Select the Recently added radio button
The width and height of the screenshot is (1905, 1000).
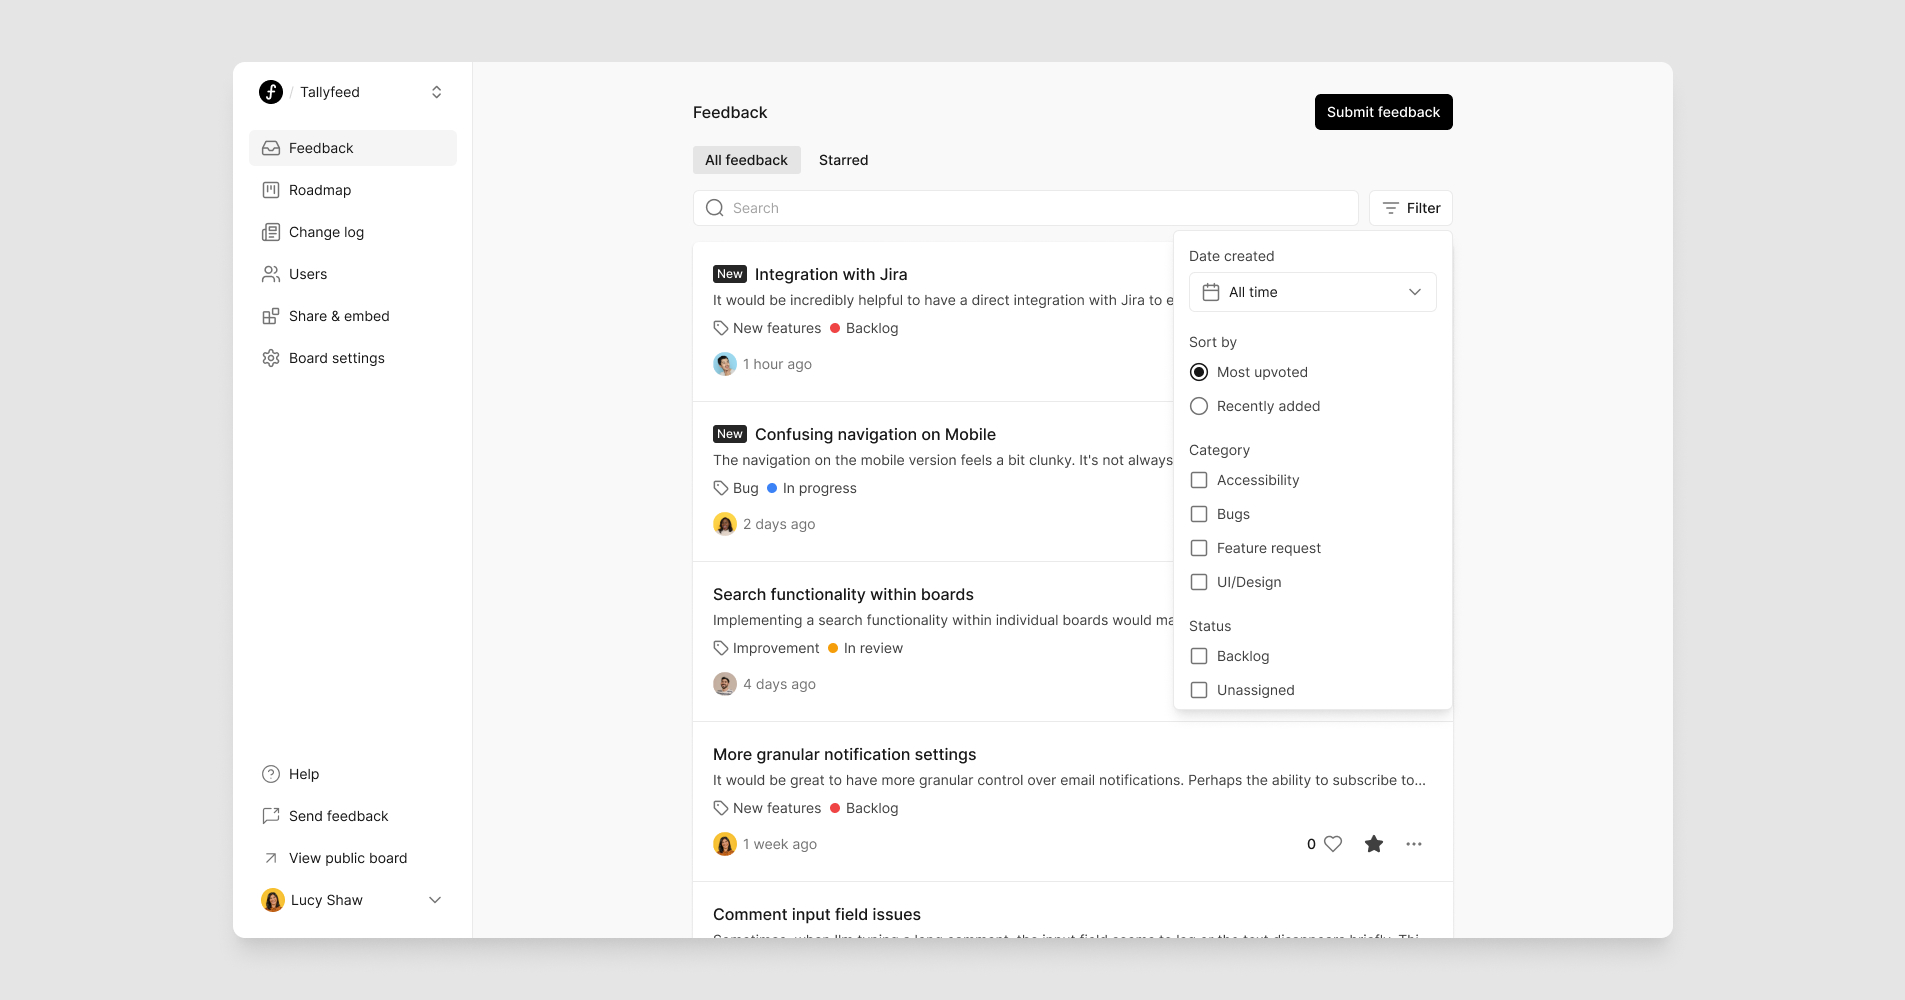point(1199,406)
